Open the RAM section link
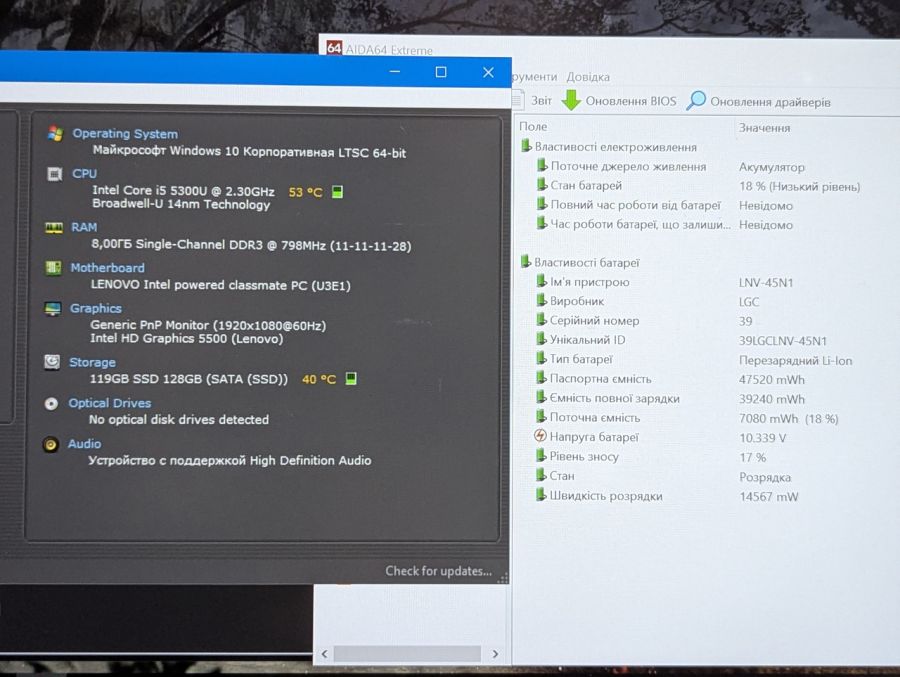This screenshot has height=677, width=900. click(84, 227)
